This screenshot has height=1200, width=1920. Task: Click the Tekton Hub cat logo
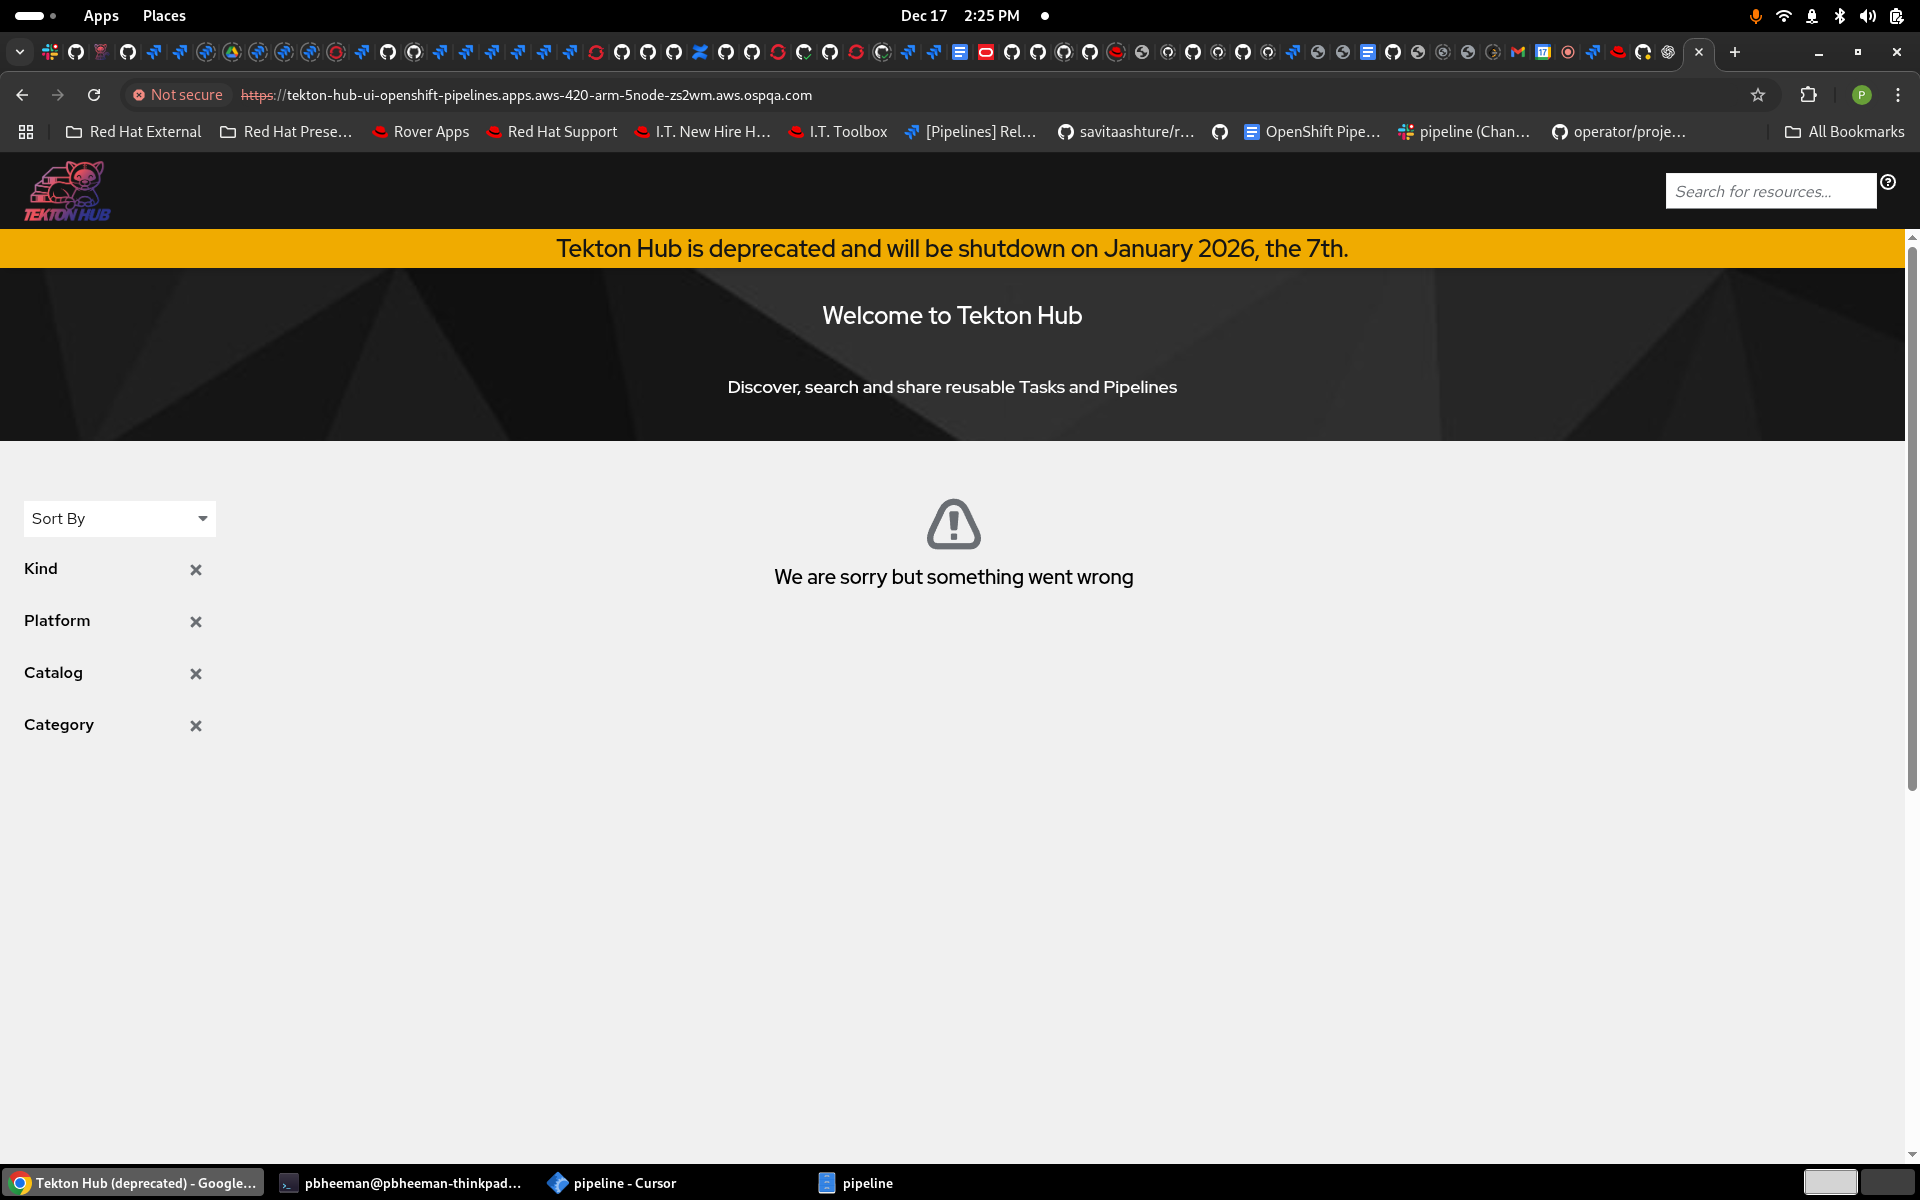click(67, 190)
